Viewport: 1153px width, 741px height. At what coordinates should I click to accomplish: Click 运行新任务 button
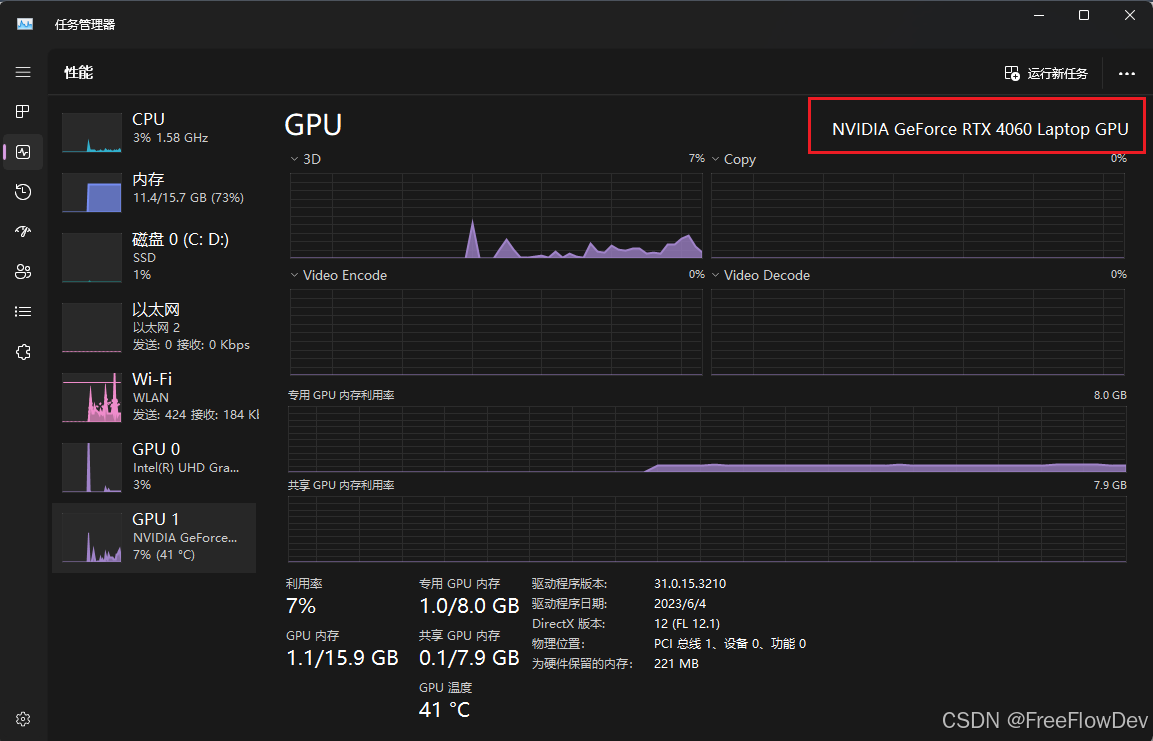1046,74
